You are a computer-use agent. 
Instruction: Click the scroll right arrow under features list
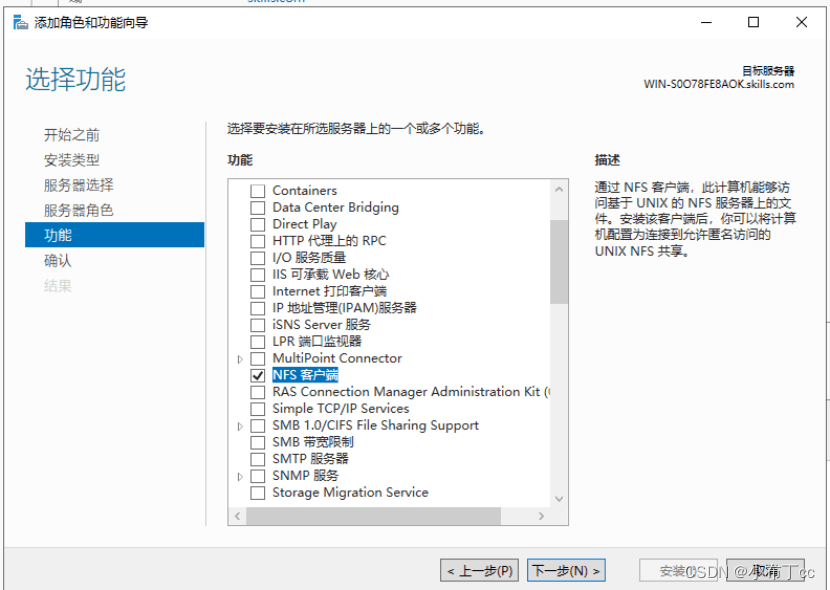(541, 516)
